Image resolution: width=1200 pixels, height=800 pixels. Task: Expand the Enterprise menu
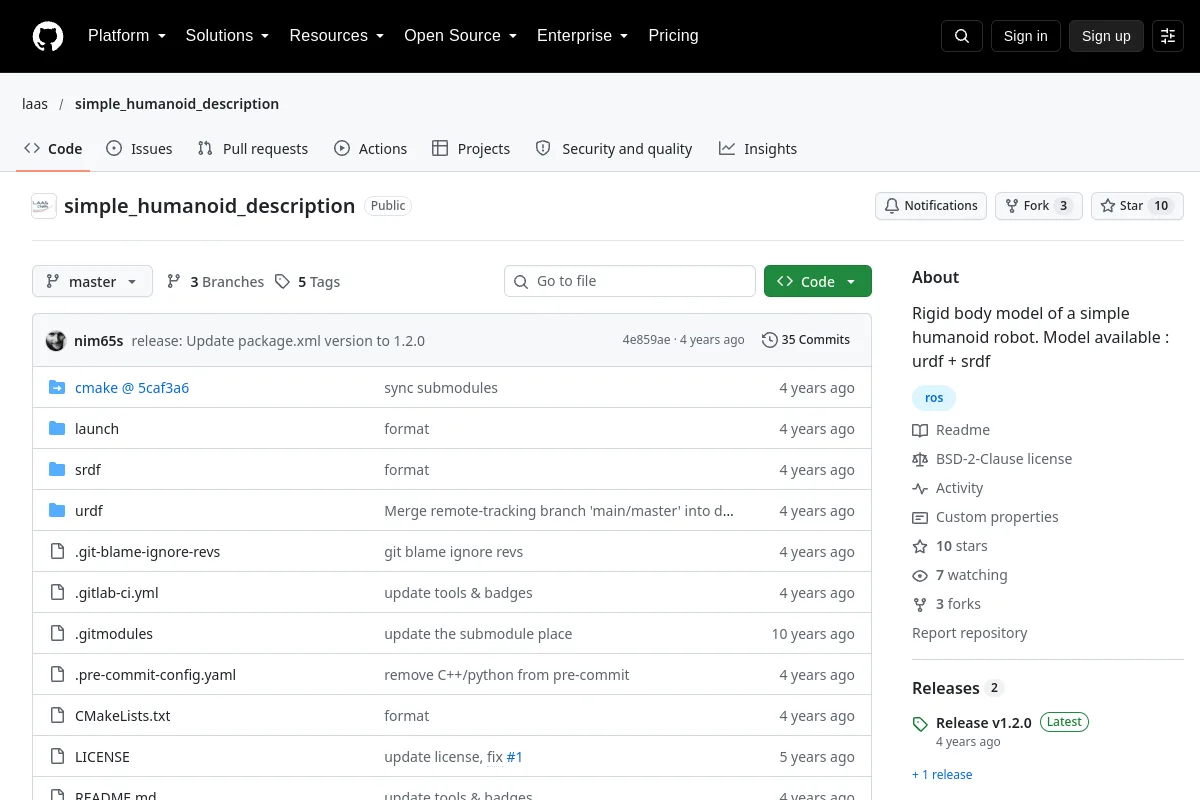[582, 36]
